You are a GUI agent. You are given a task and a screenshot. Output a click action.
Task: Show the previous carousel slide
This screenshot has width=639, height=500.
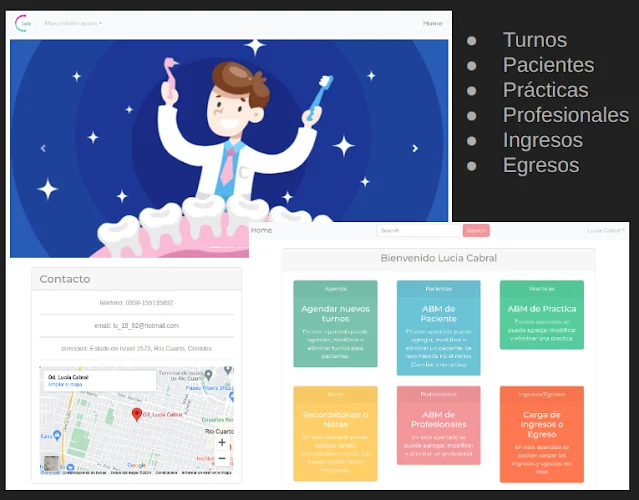[x=43, y=148]
